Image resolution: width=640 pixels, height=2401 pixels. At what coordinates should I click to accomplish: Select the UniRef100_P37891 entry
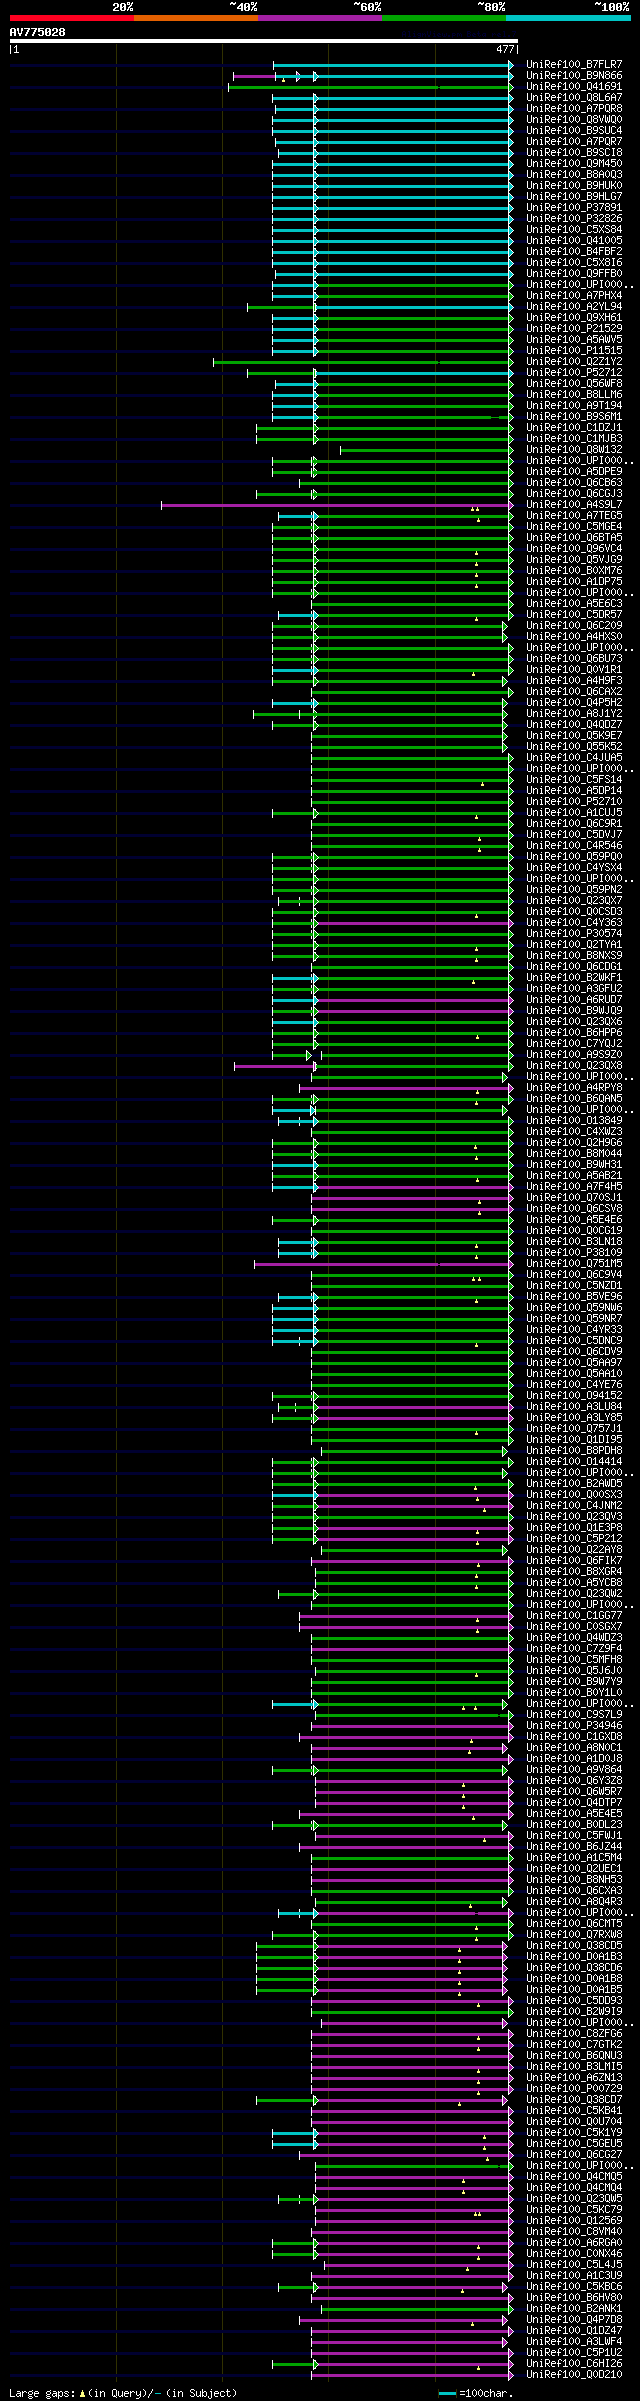[574, 207]
